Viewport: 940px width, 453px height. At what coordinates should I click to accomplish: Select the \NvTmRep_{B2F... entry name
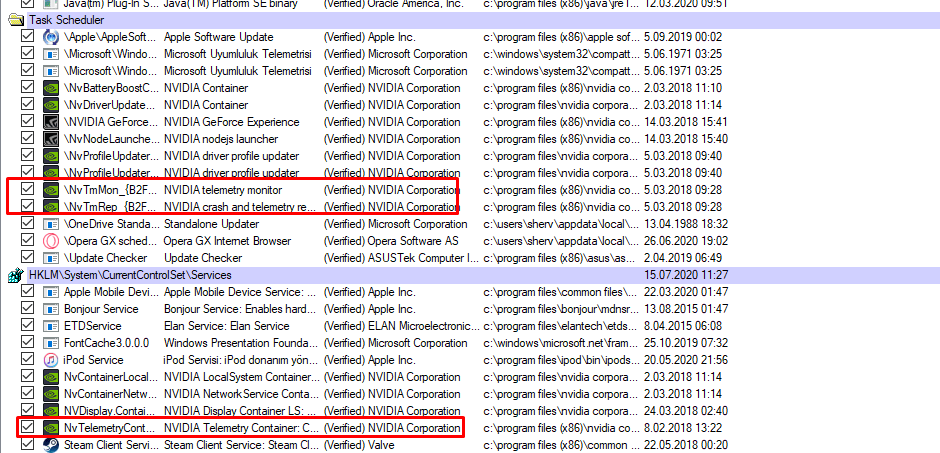111,207
